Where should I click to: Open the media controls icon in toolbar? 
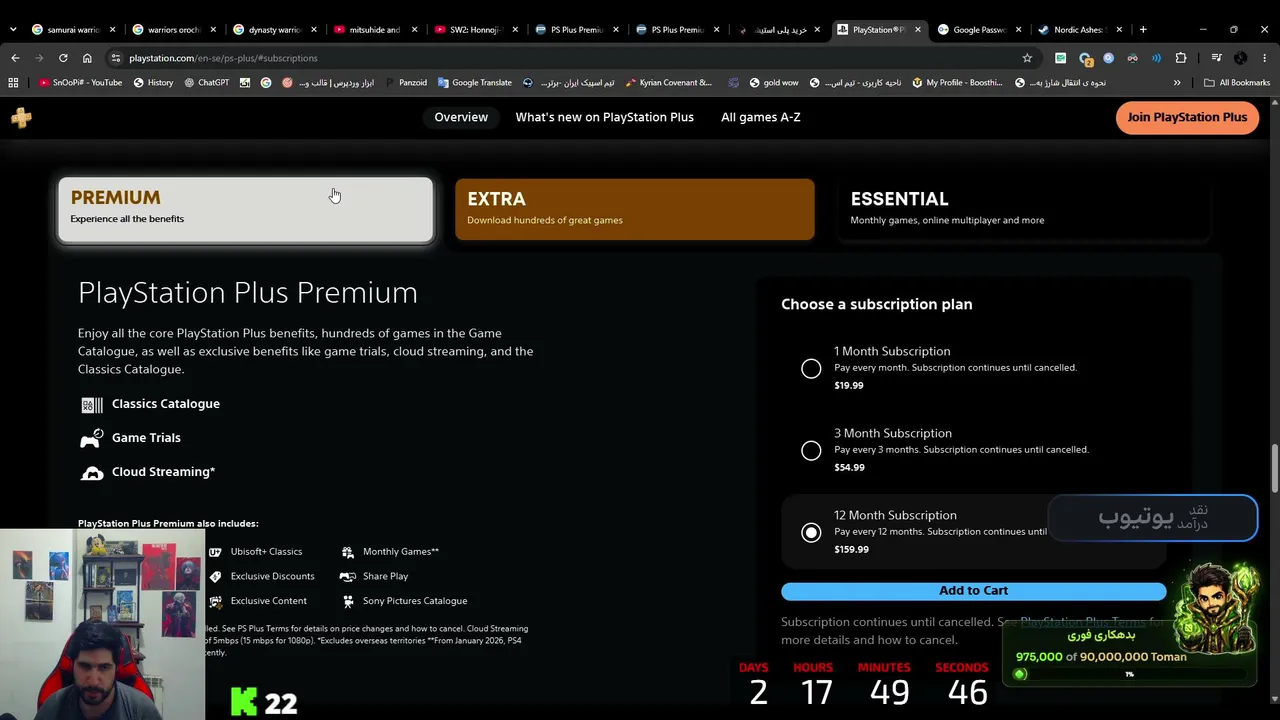[x=1216, y=58]
